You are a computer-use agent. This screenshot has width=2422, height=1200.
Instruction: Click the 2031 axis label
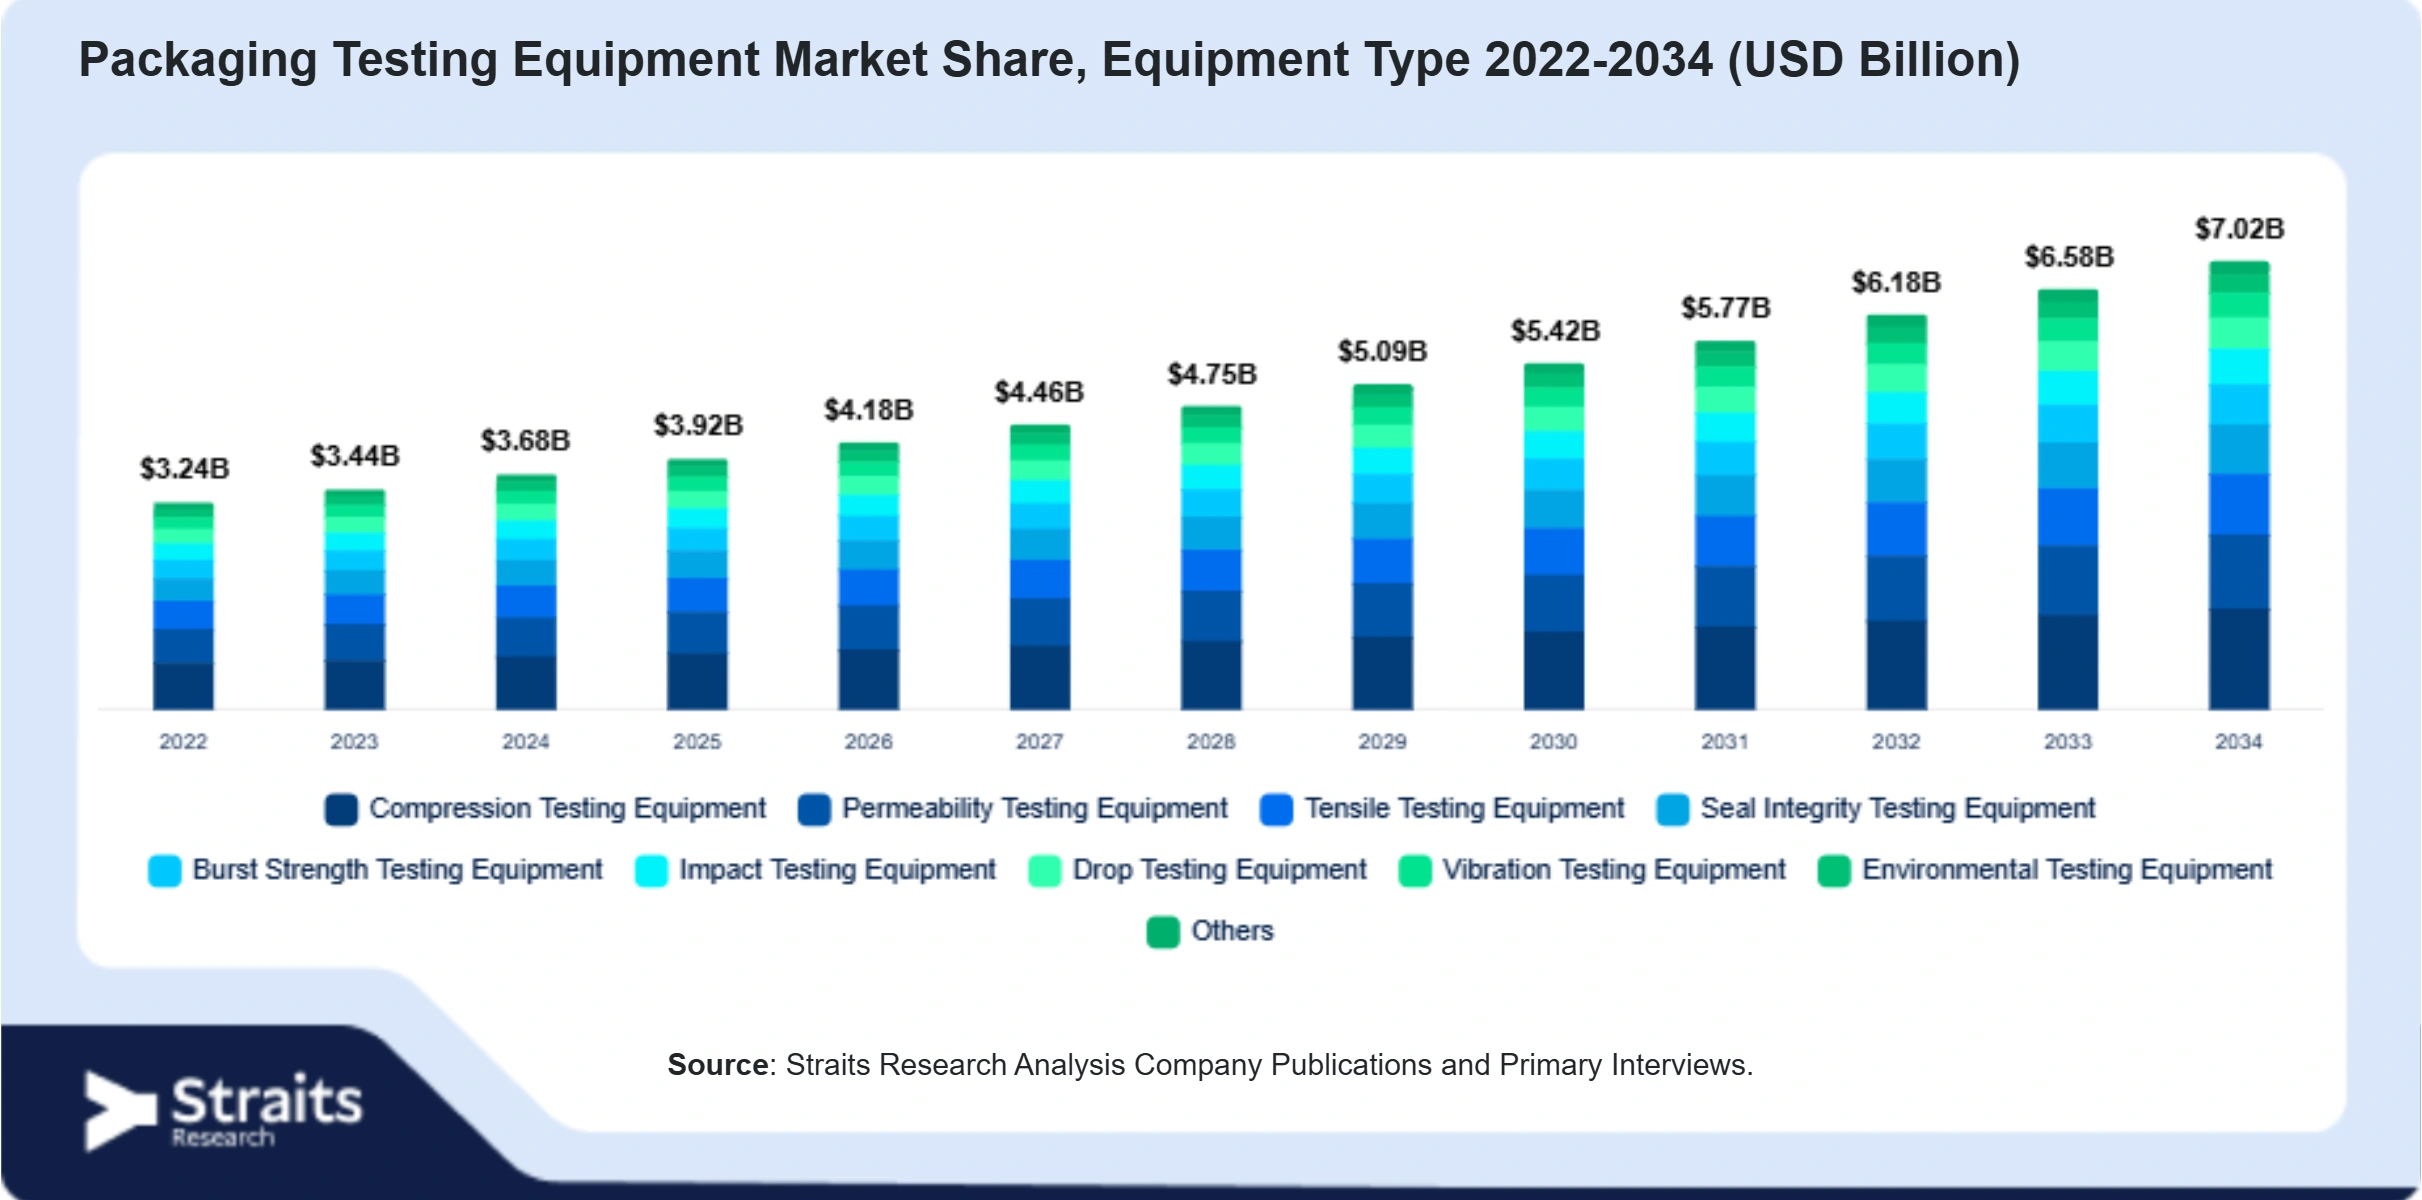1725,742
